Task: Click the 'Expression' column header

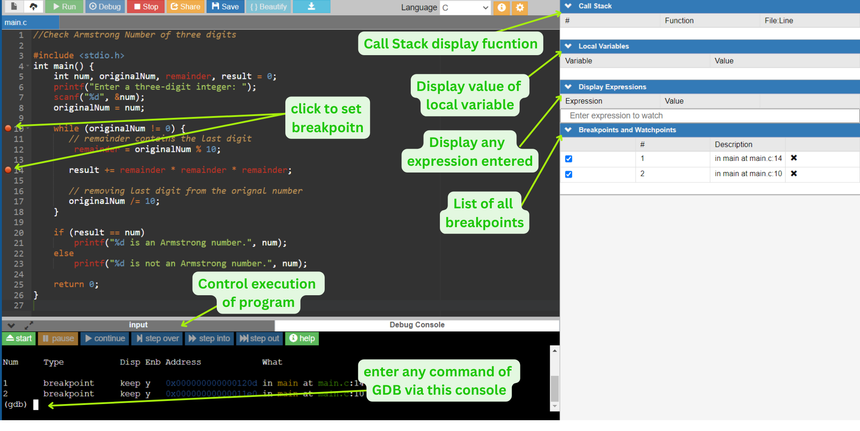Action: click(584, 101)
